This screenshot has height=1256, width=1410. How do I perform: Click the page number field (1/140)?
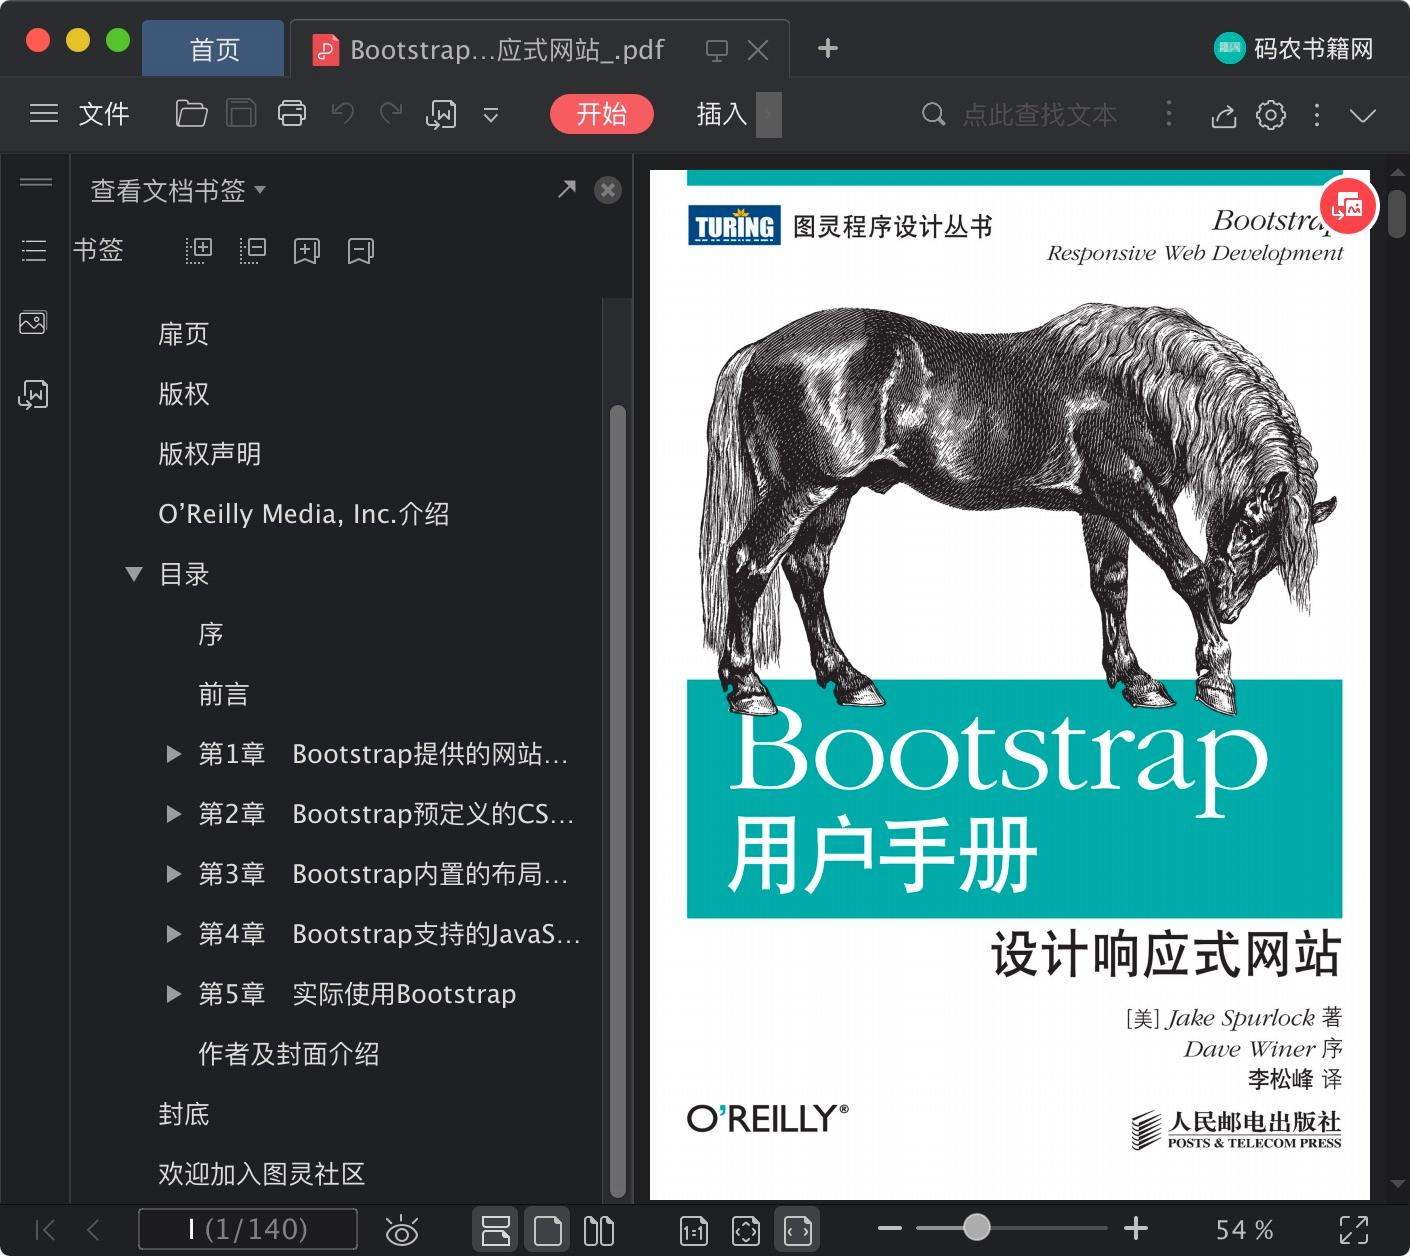[248, 1229]
